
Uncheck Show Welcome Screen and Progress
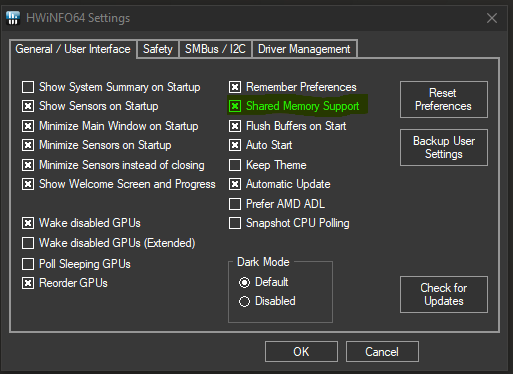28,184
